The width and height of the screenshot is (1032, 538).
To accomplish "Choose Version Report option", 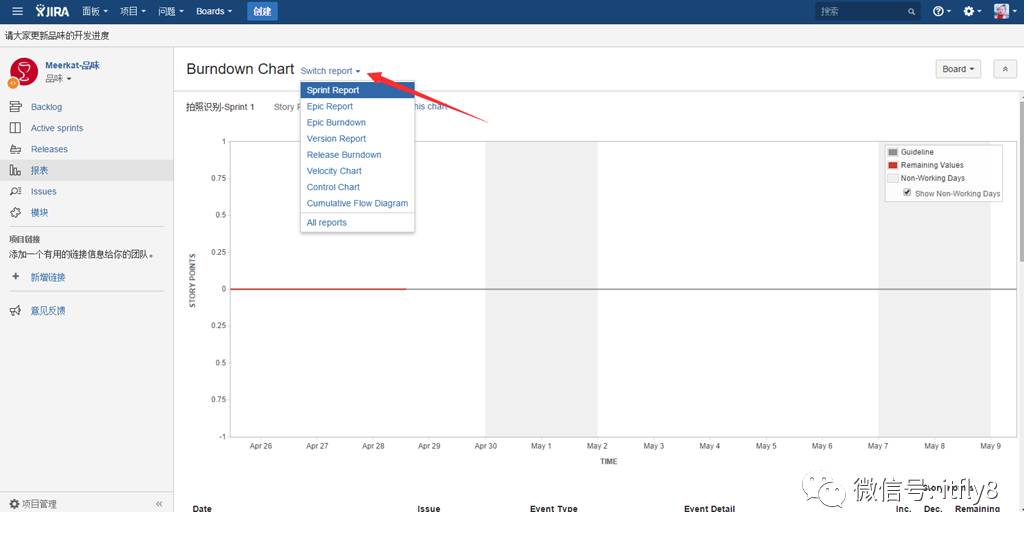I will tap(357, 138).
